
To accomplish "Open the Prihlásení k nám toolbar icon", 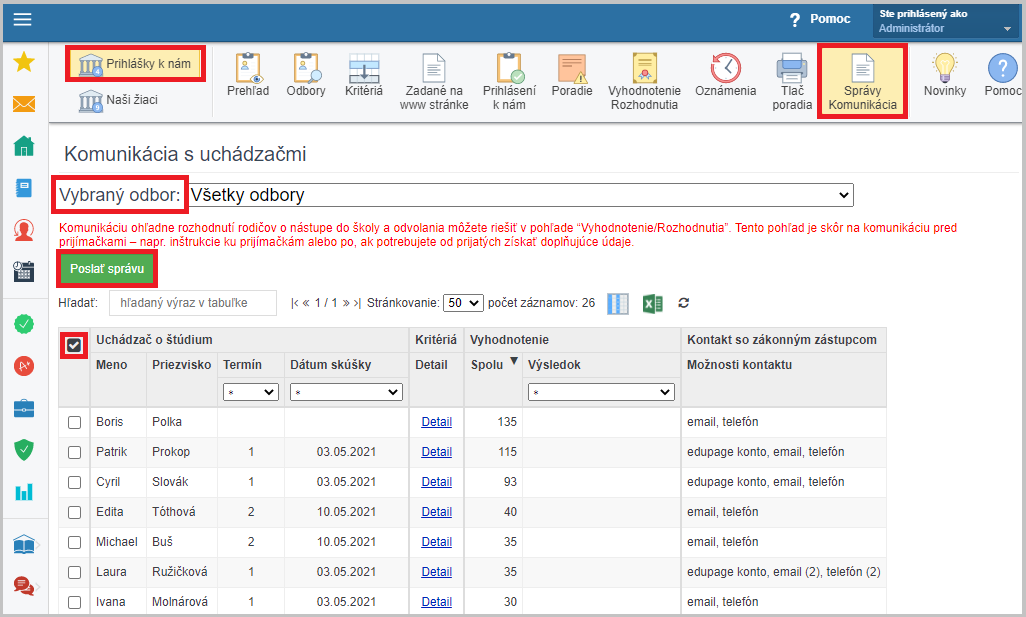I will point(509,81).
